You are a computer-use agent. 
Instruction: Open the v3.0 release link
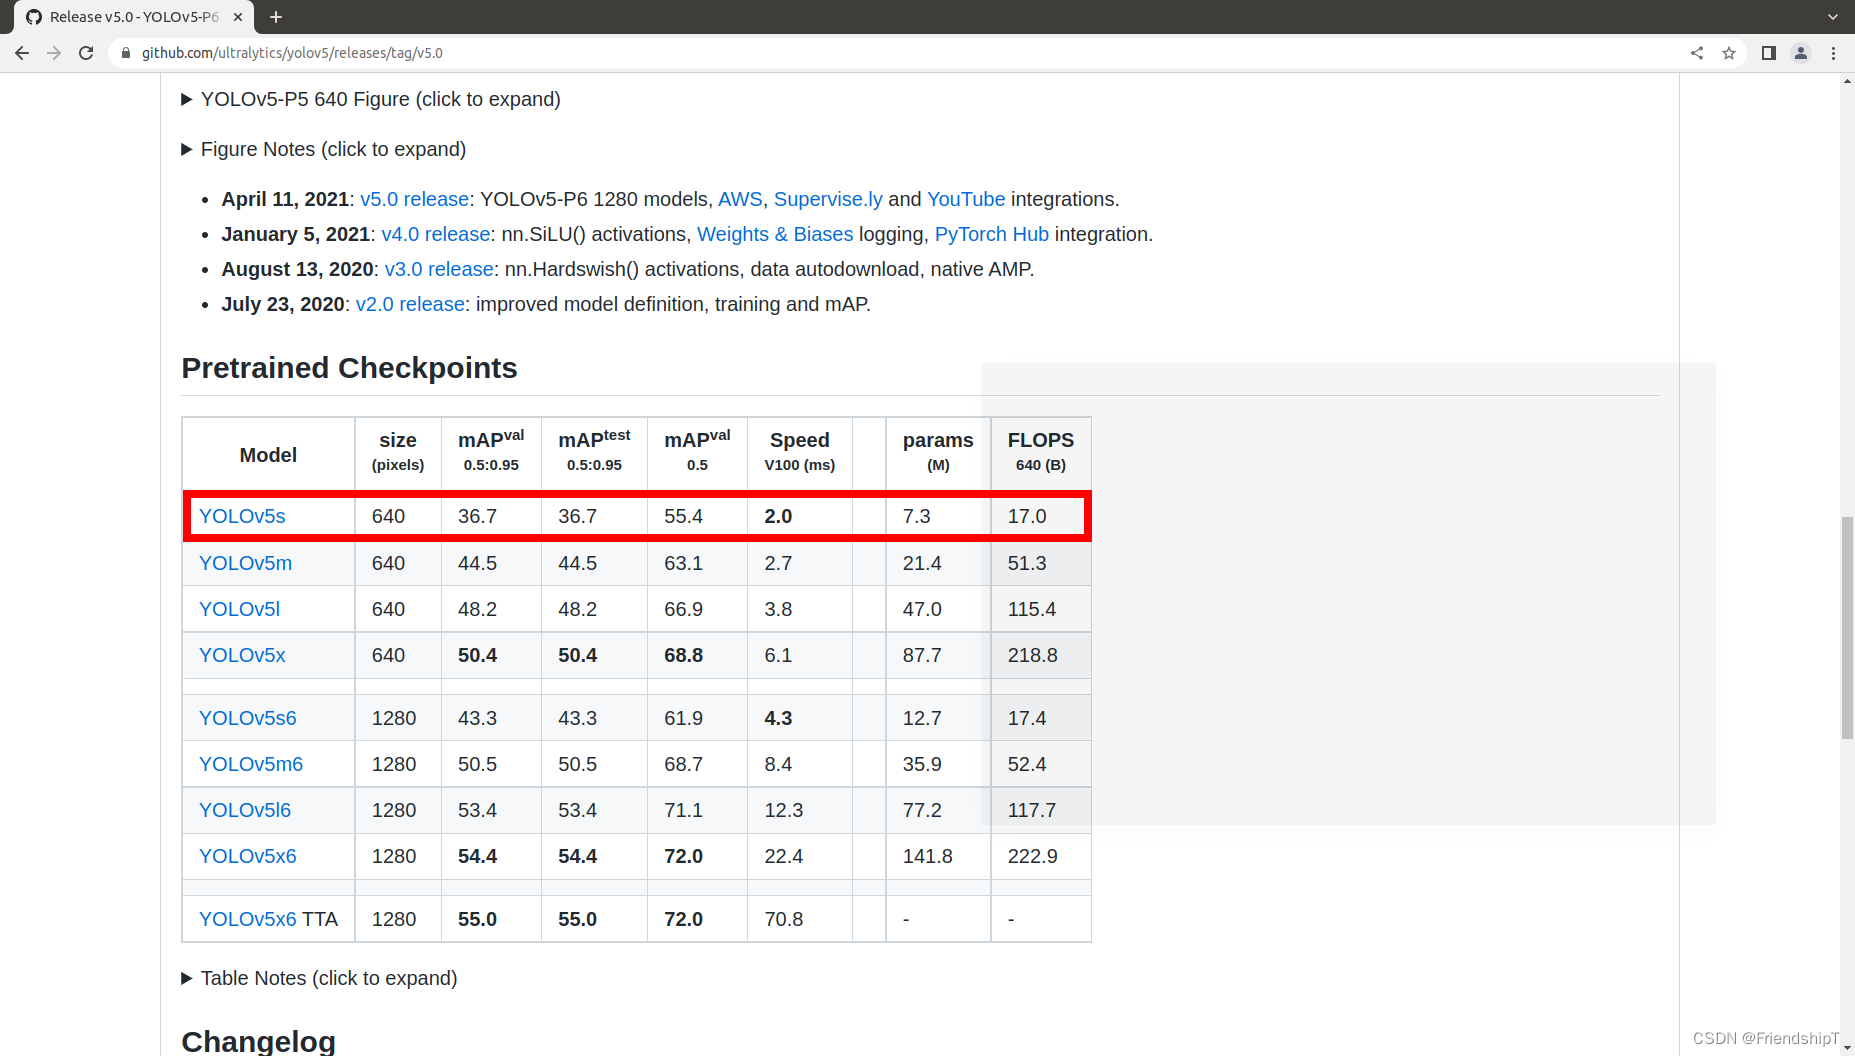439,269
